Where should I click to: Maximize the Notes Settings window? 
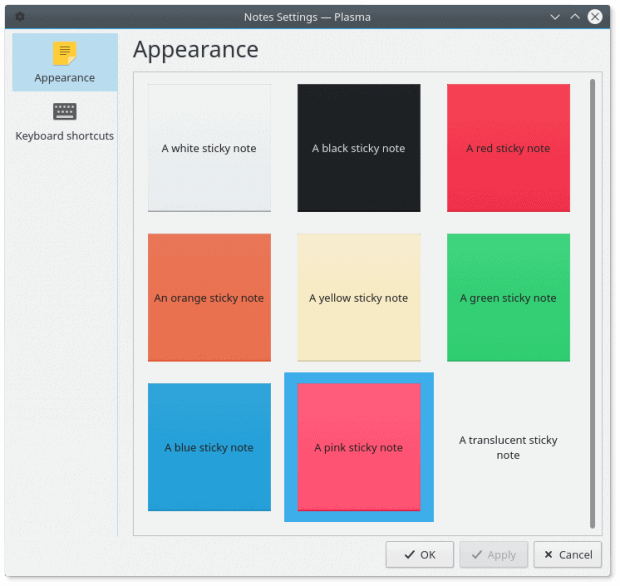[x=575, y=17]
